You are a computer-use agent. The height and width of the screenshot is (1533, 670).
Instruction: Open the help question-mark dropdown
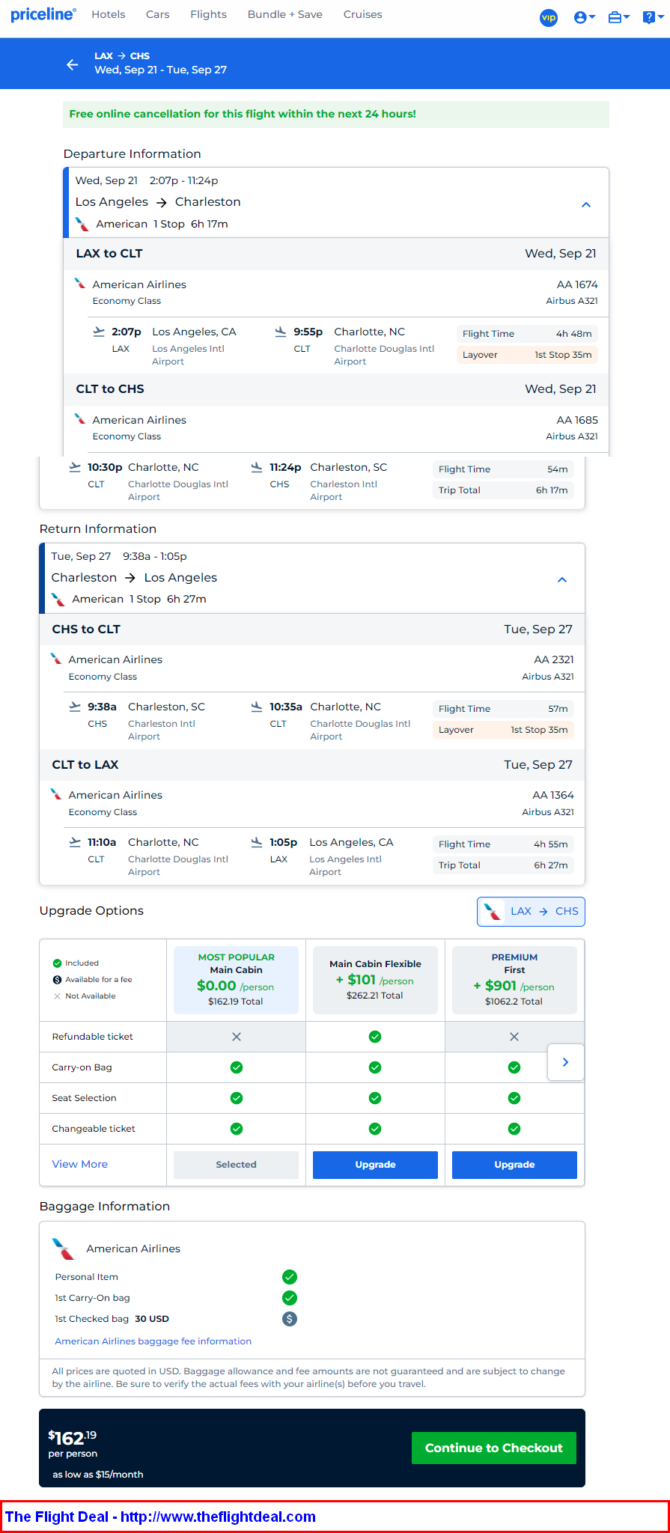(x=652, y=17)
